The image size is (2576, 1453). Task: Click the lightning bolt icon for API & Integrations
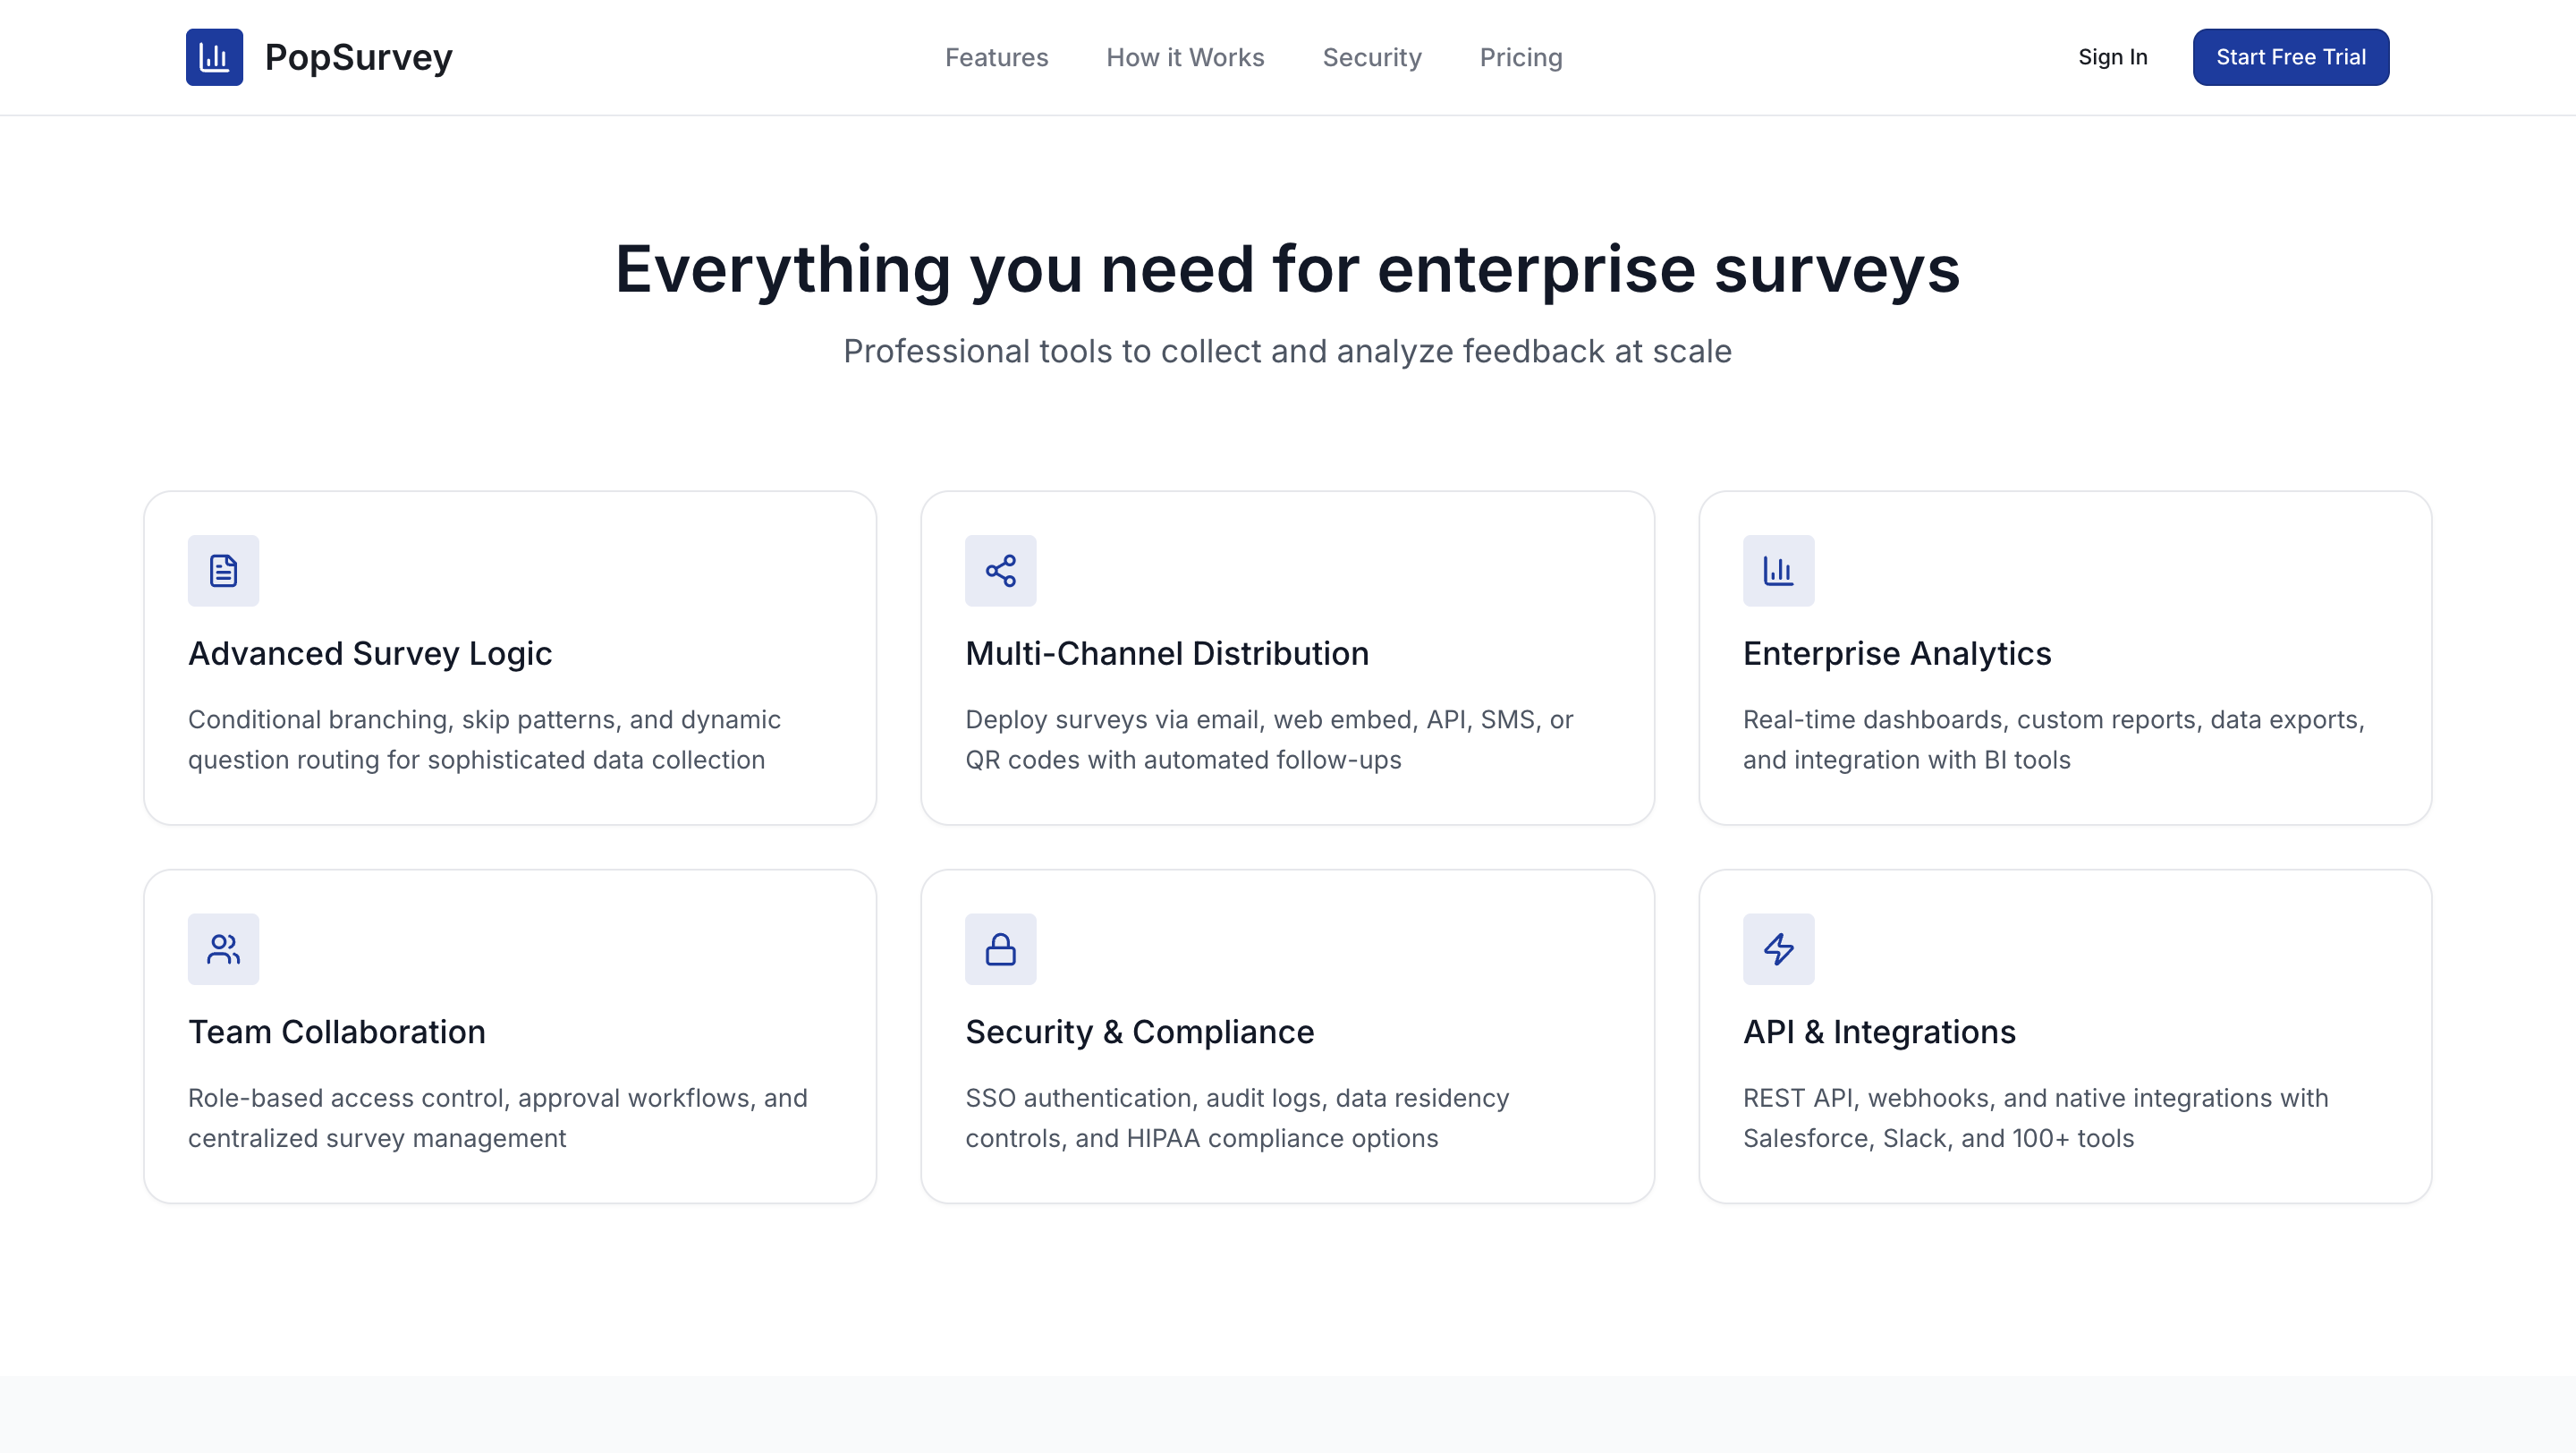coord(1778,948)
